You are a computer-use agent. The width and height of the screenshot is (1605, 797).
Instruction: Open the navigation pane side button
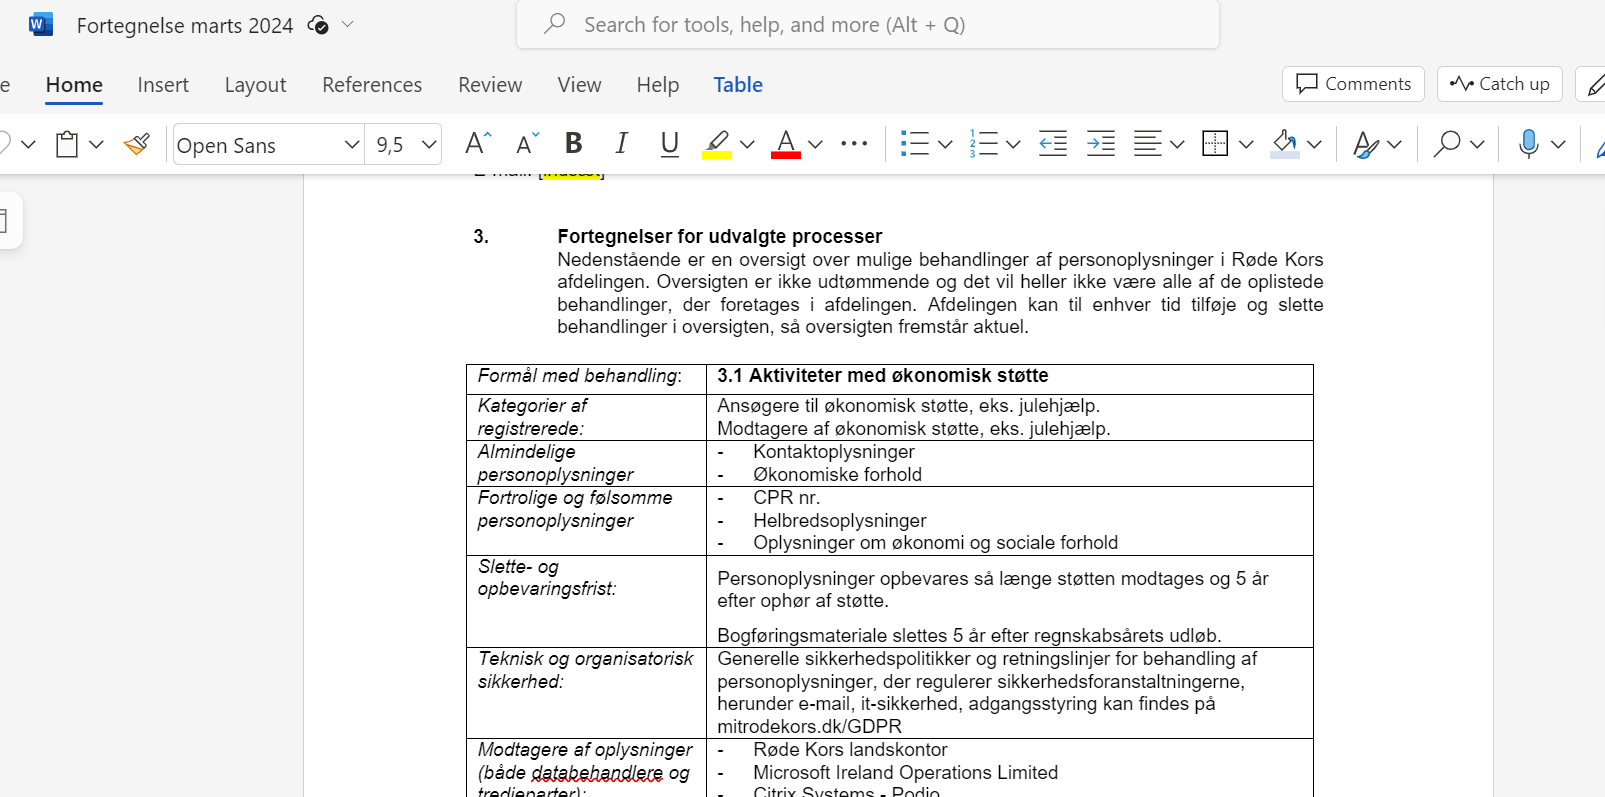click(x=6, y=221)
